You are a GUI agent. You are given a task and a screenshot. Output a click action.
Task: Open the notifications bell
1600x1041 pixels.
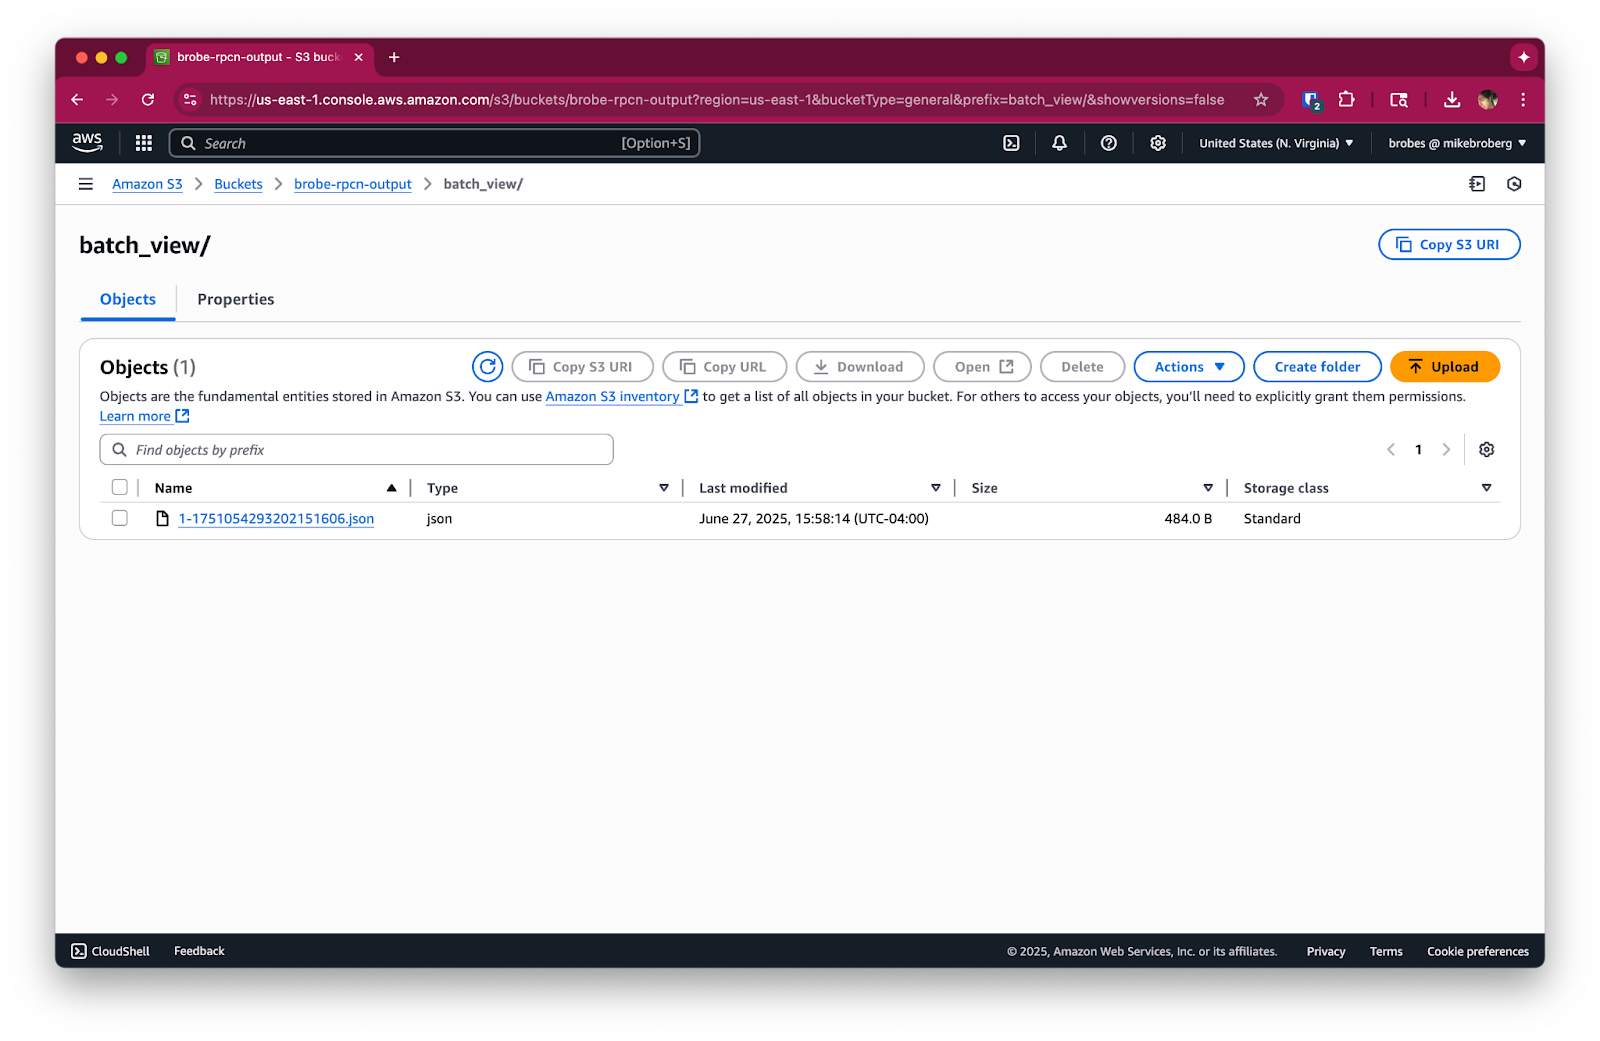point(1058,143)
